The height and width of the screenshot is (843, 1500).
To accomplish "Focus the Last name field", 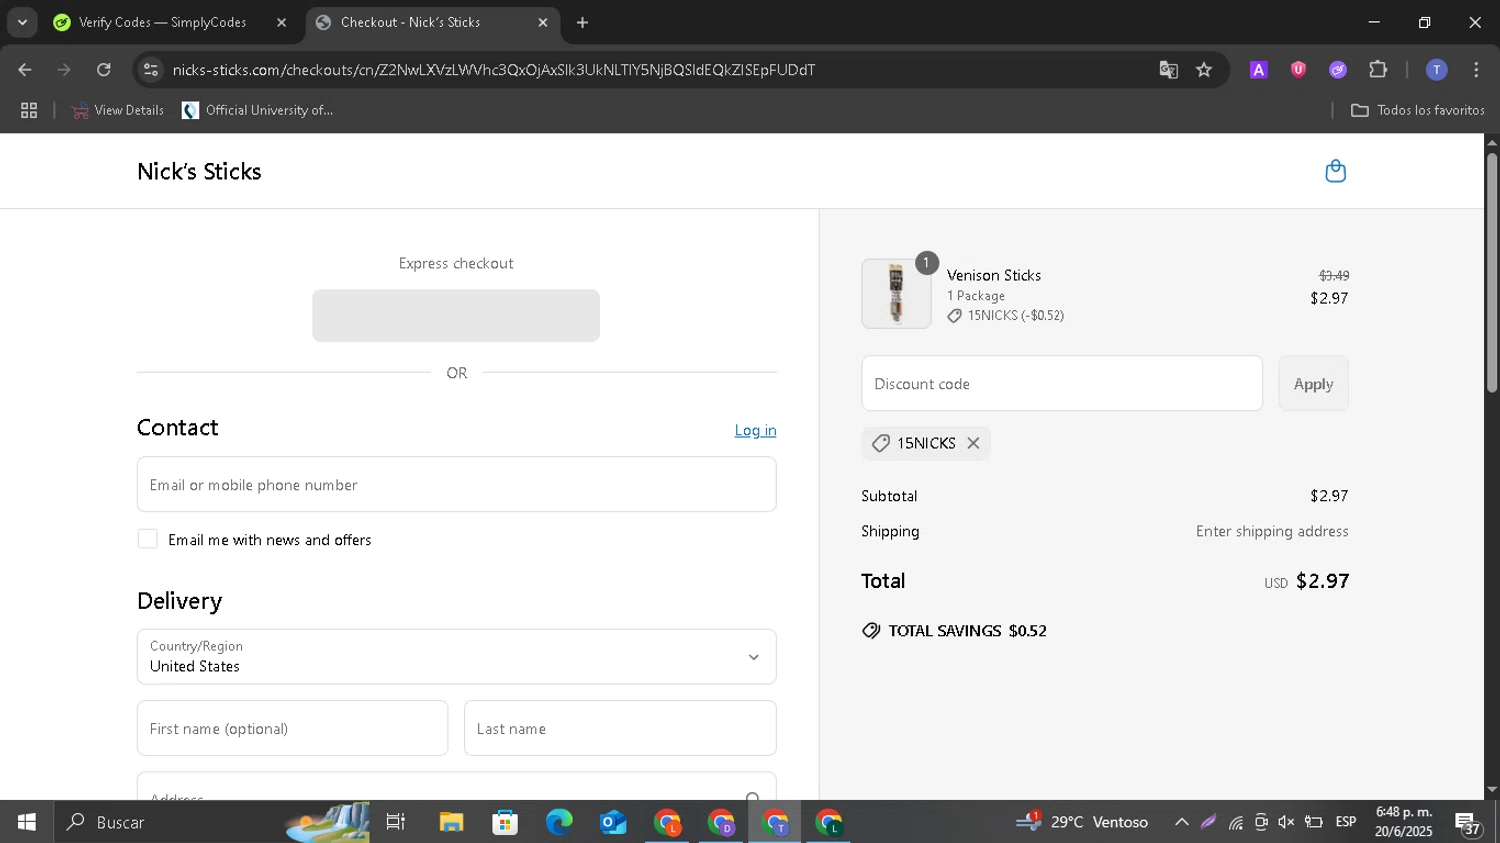I will 620,728.
